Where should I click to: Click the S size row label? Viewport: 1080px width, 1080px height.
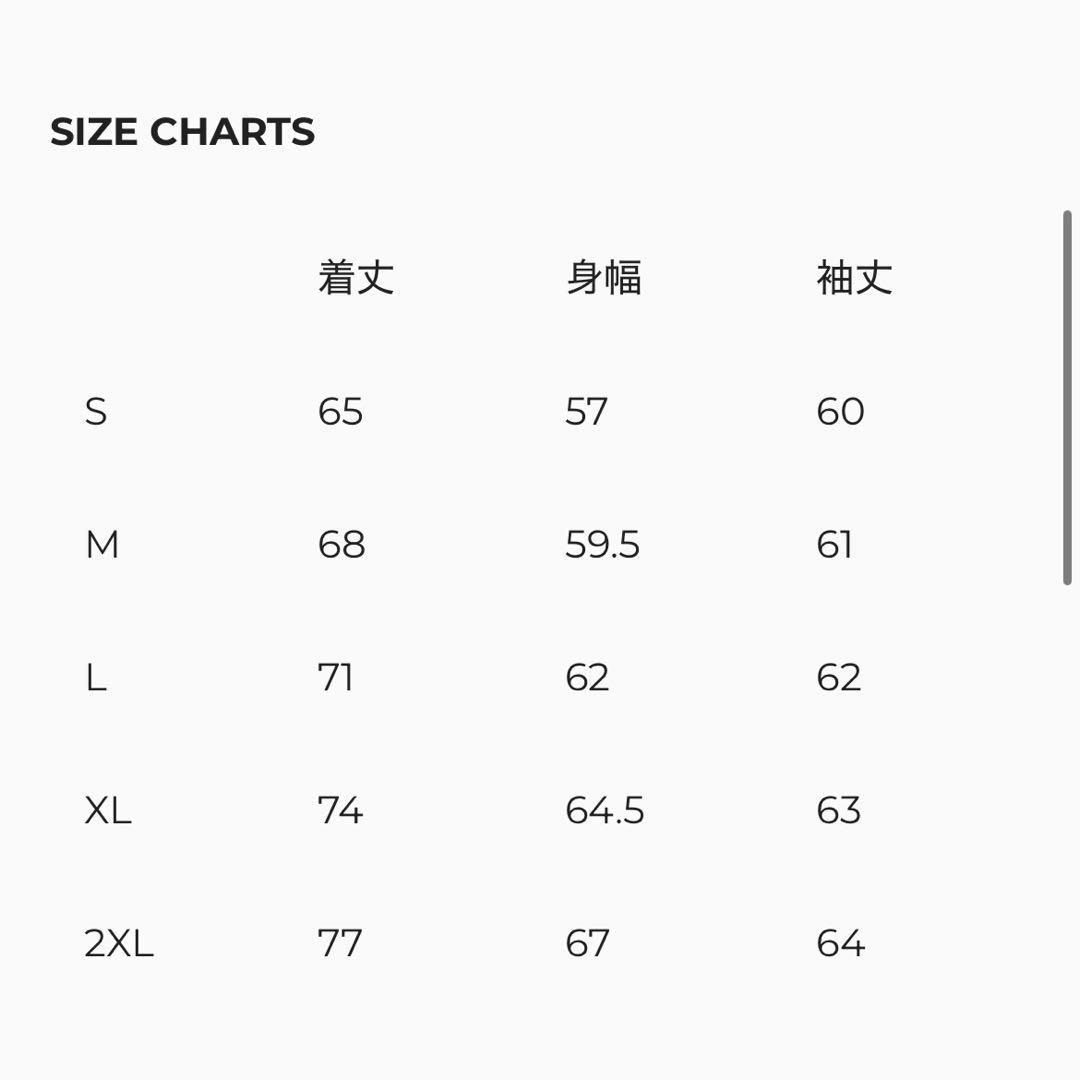(96, 411)
